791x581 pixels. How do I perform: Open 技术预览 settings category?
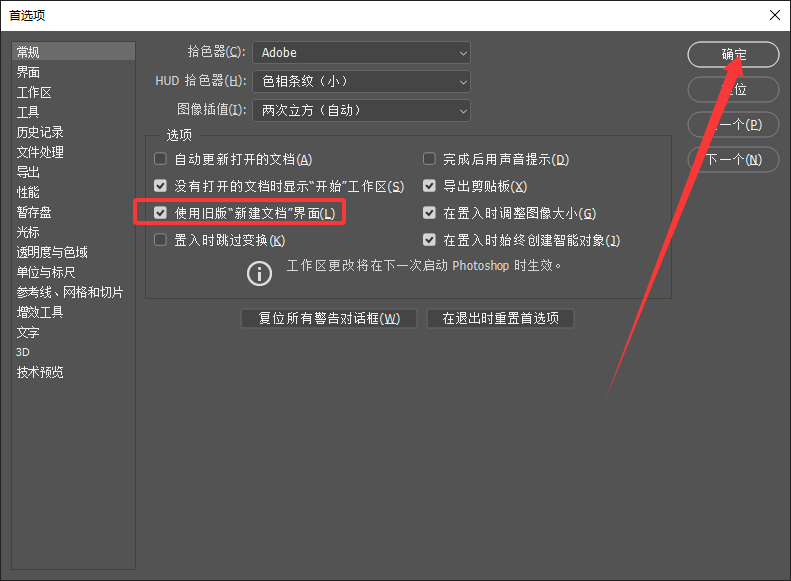click(74, 372)
